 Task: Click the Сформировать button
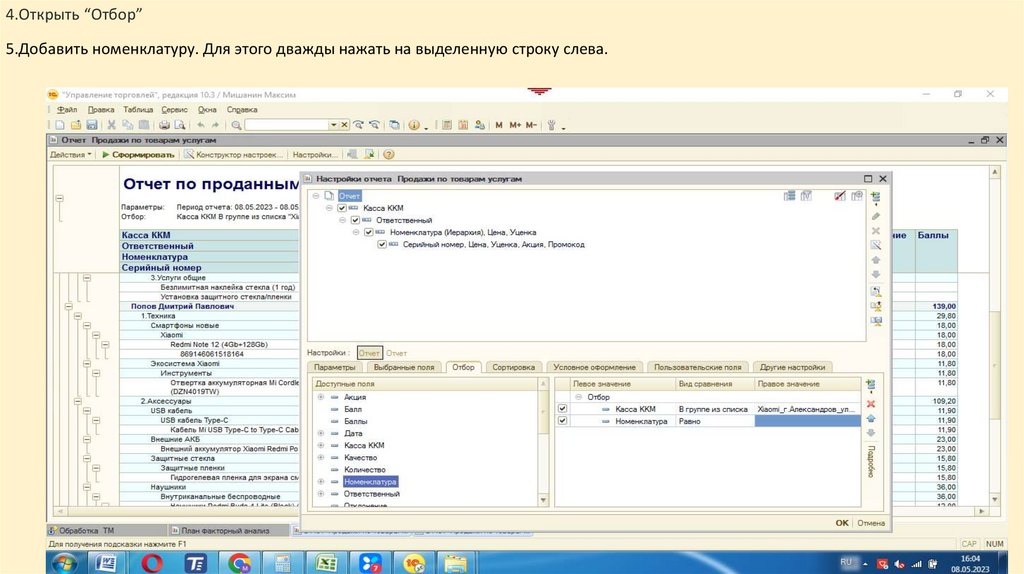tap(138, 155)
